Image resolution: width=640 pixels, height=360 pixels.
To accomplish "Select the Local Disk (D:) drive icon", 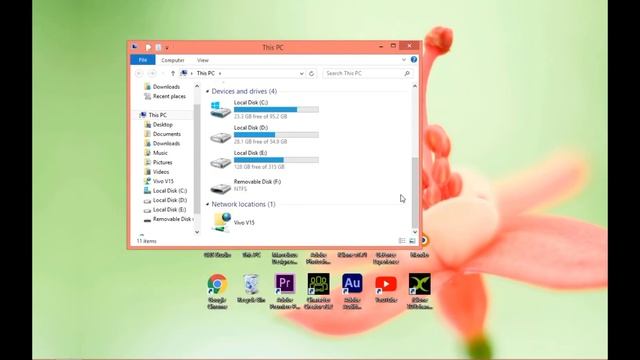I will [x=220, y=138].
